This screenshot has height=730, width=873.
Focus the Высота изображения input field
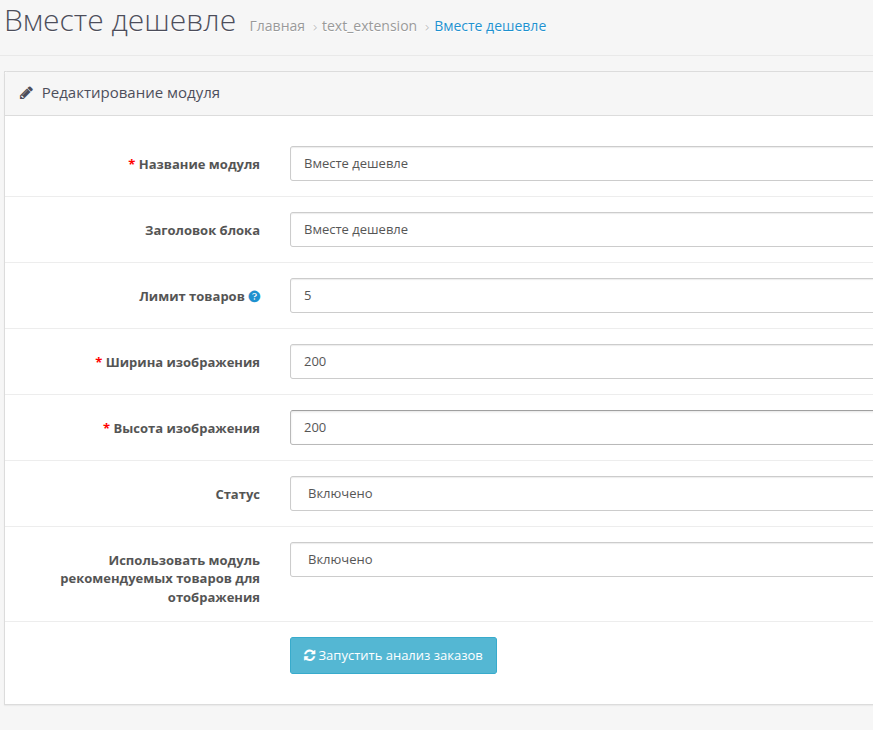pos(581,428)
